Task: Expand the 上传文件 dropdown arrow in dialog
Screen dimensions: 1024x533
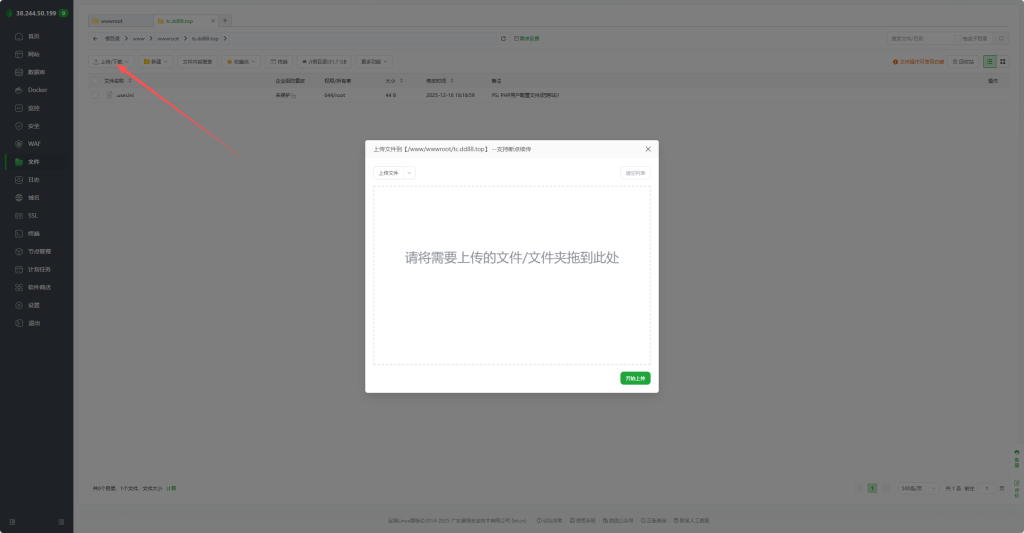Action: (409, 173)
